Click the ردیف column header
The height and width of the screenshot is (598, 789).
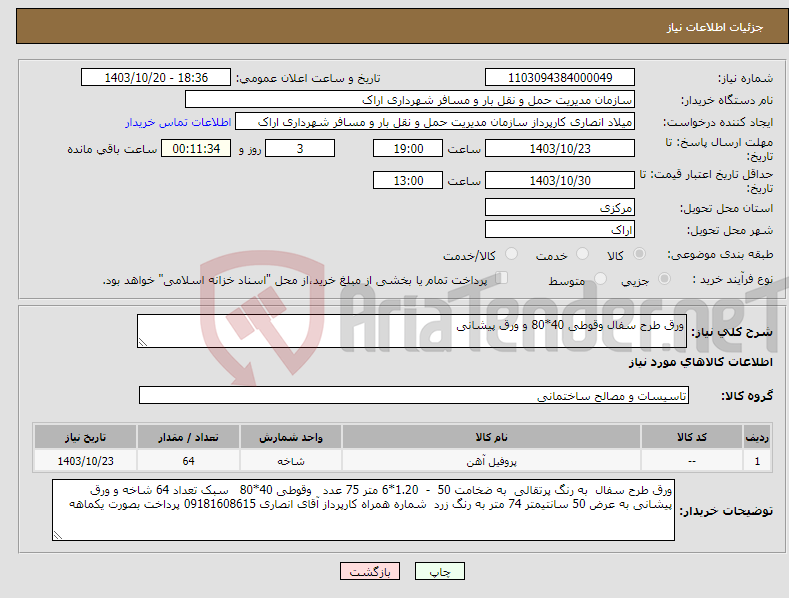pos(757,437)
